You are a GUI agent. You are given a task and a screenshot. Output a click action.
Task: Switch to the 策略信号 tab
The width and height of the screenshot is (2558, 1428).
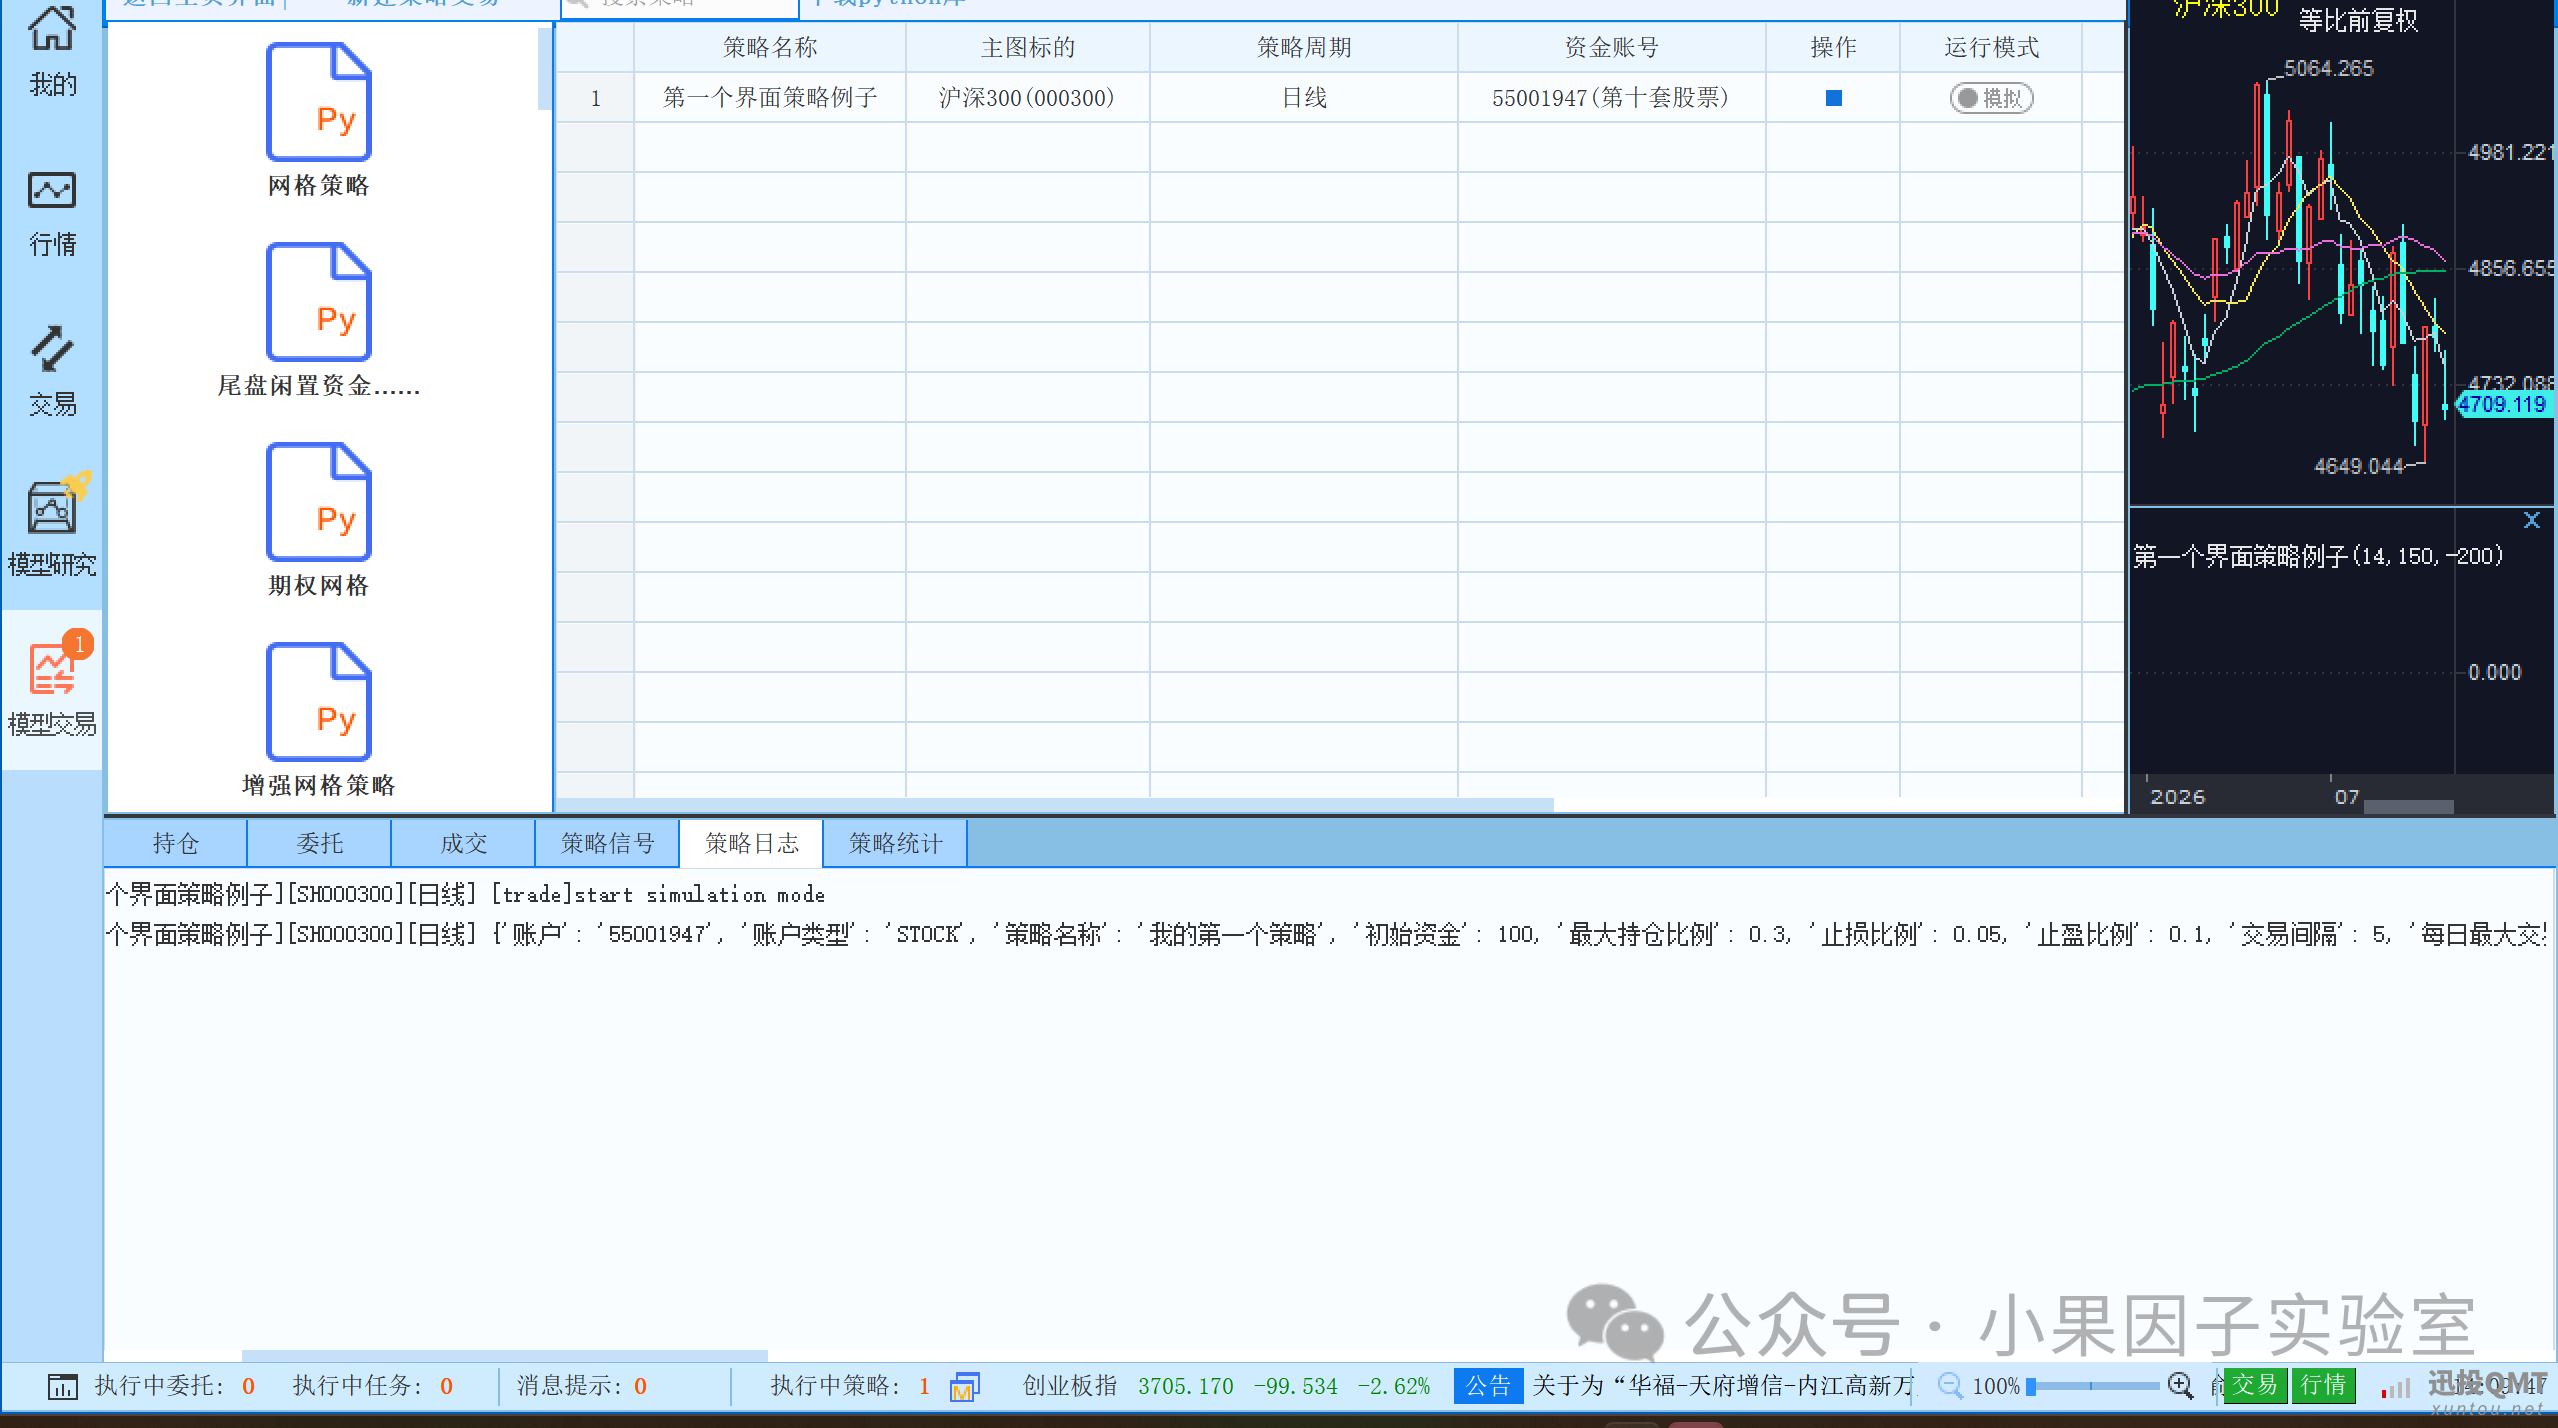[x=607, y=843]
